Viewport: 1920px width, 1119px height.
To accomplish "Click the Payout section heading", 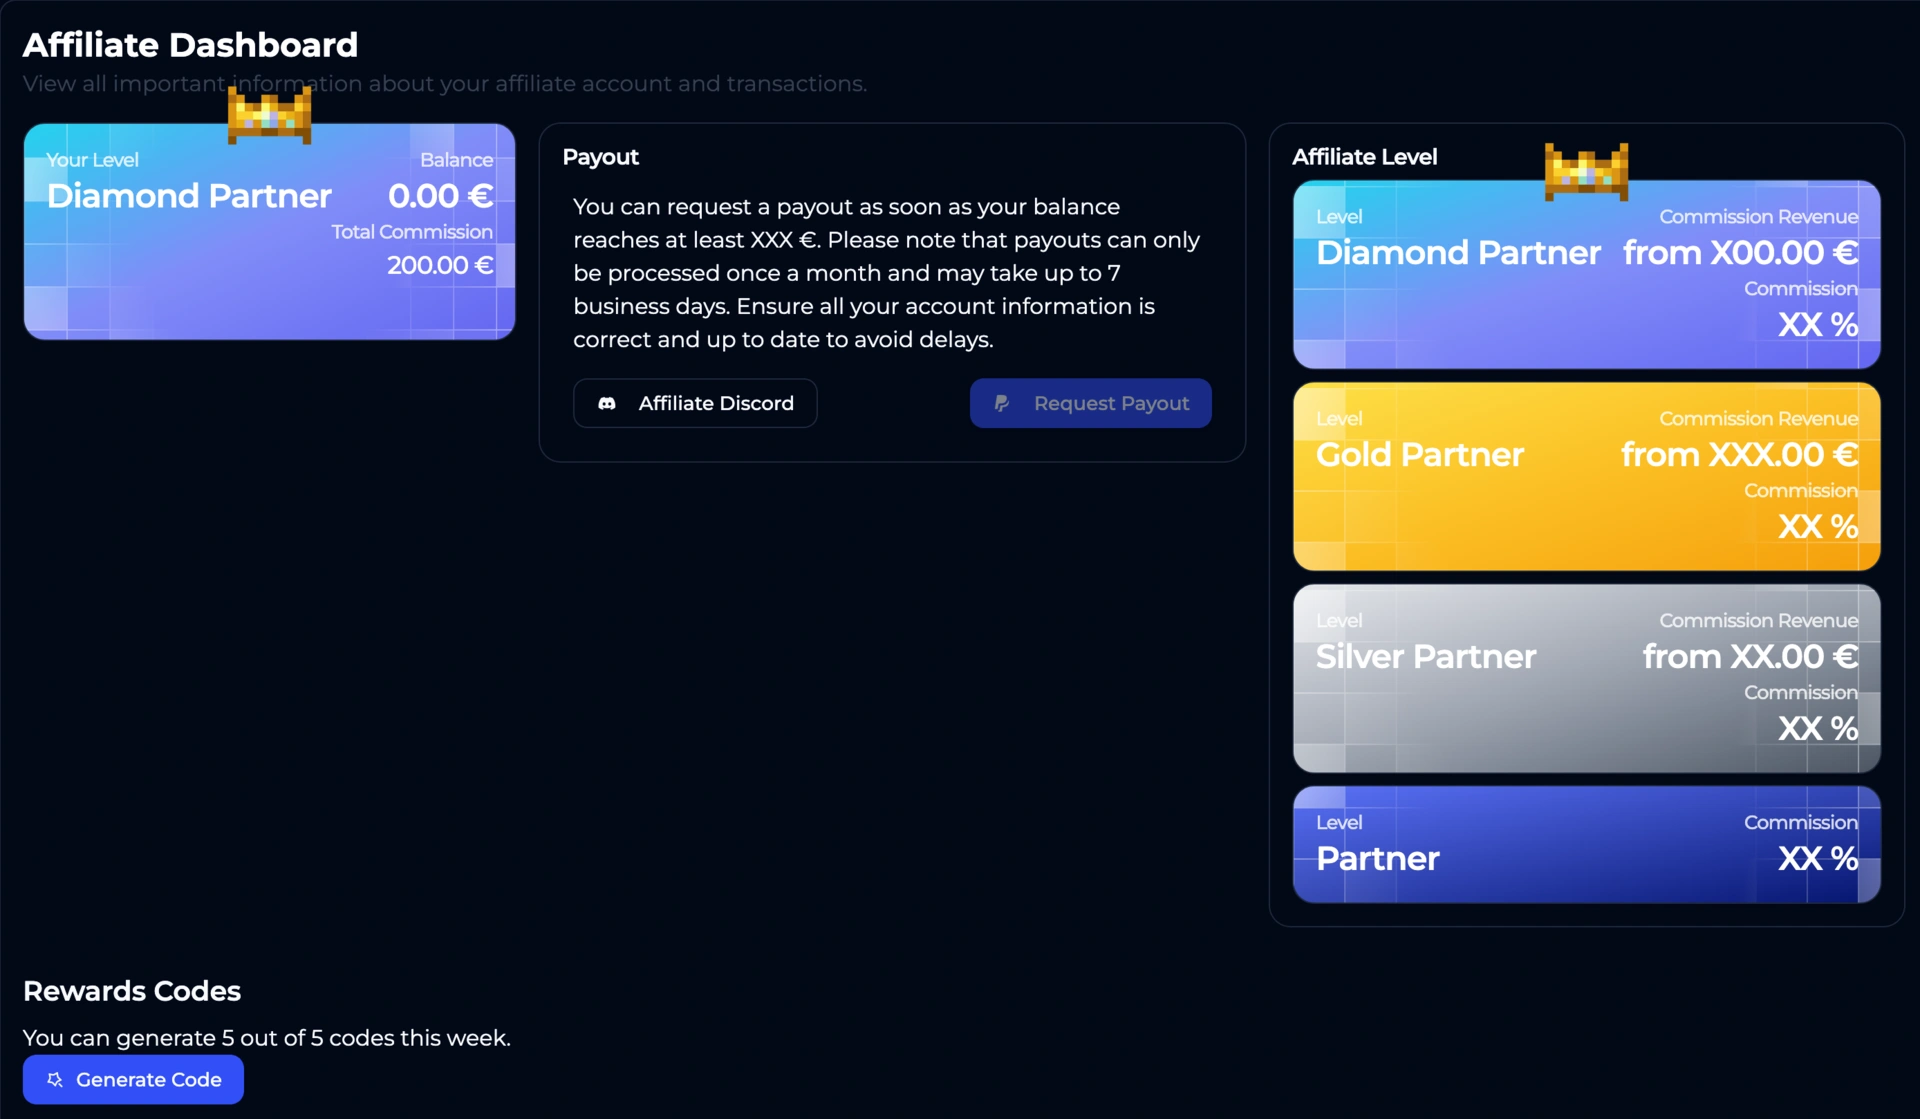I will [x=600, y=157].
